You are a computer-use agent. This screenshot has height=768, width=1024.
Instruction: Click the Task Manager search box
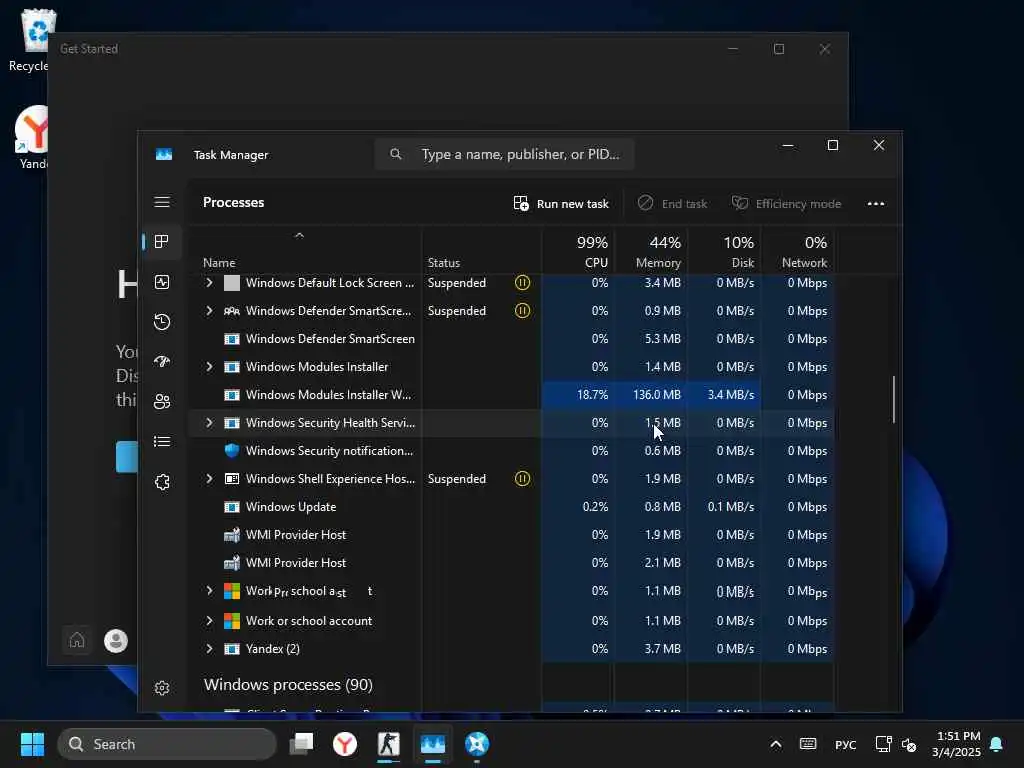point(504,154)
